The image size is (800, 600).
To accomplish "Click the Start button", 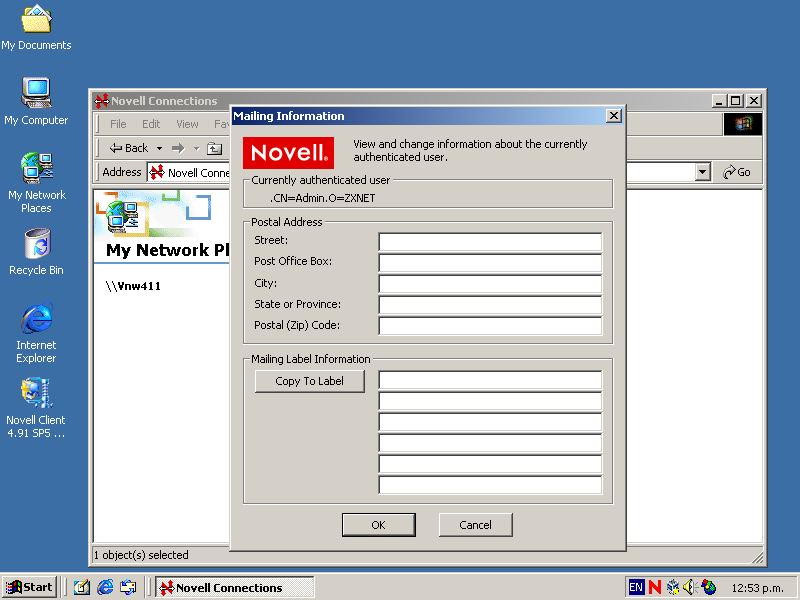I will [x=29, y=587].
